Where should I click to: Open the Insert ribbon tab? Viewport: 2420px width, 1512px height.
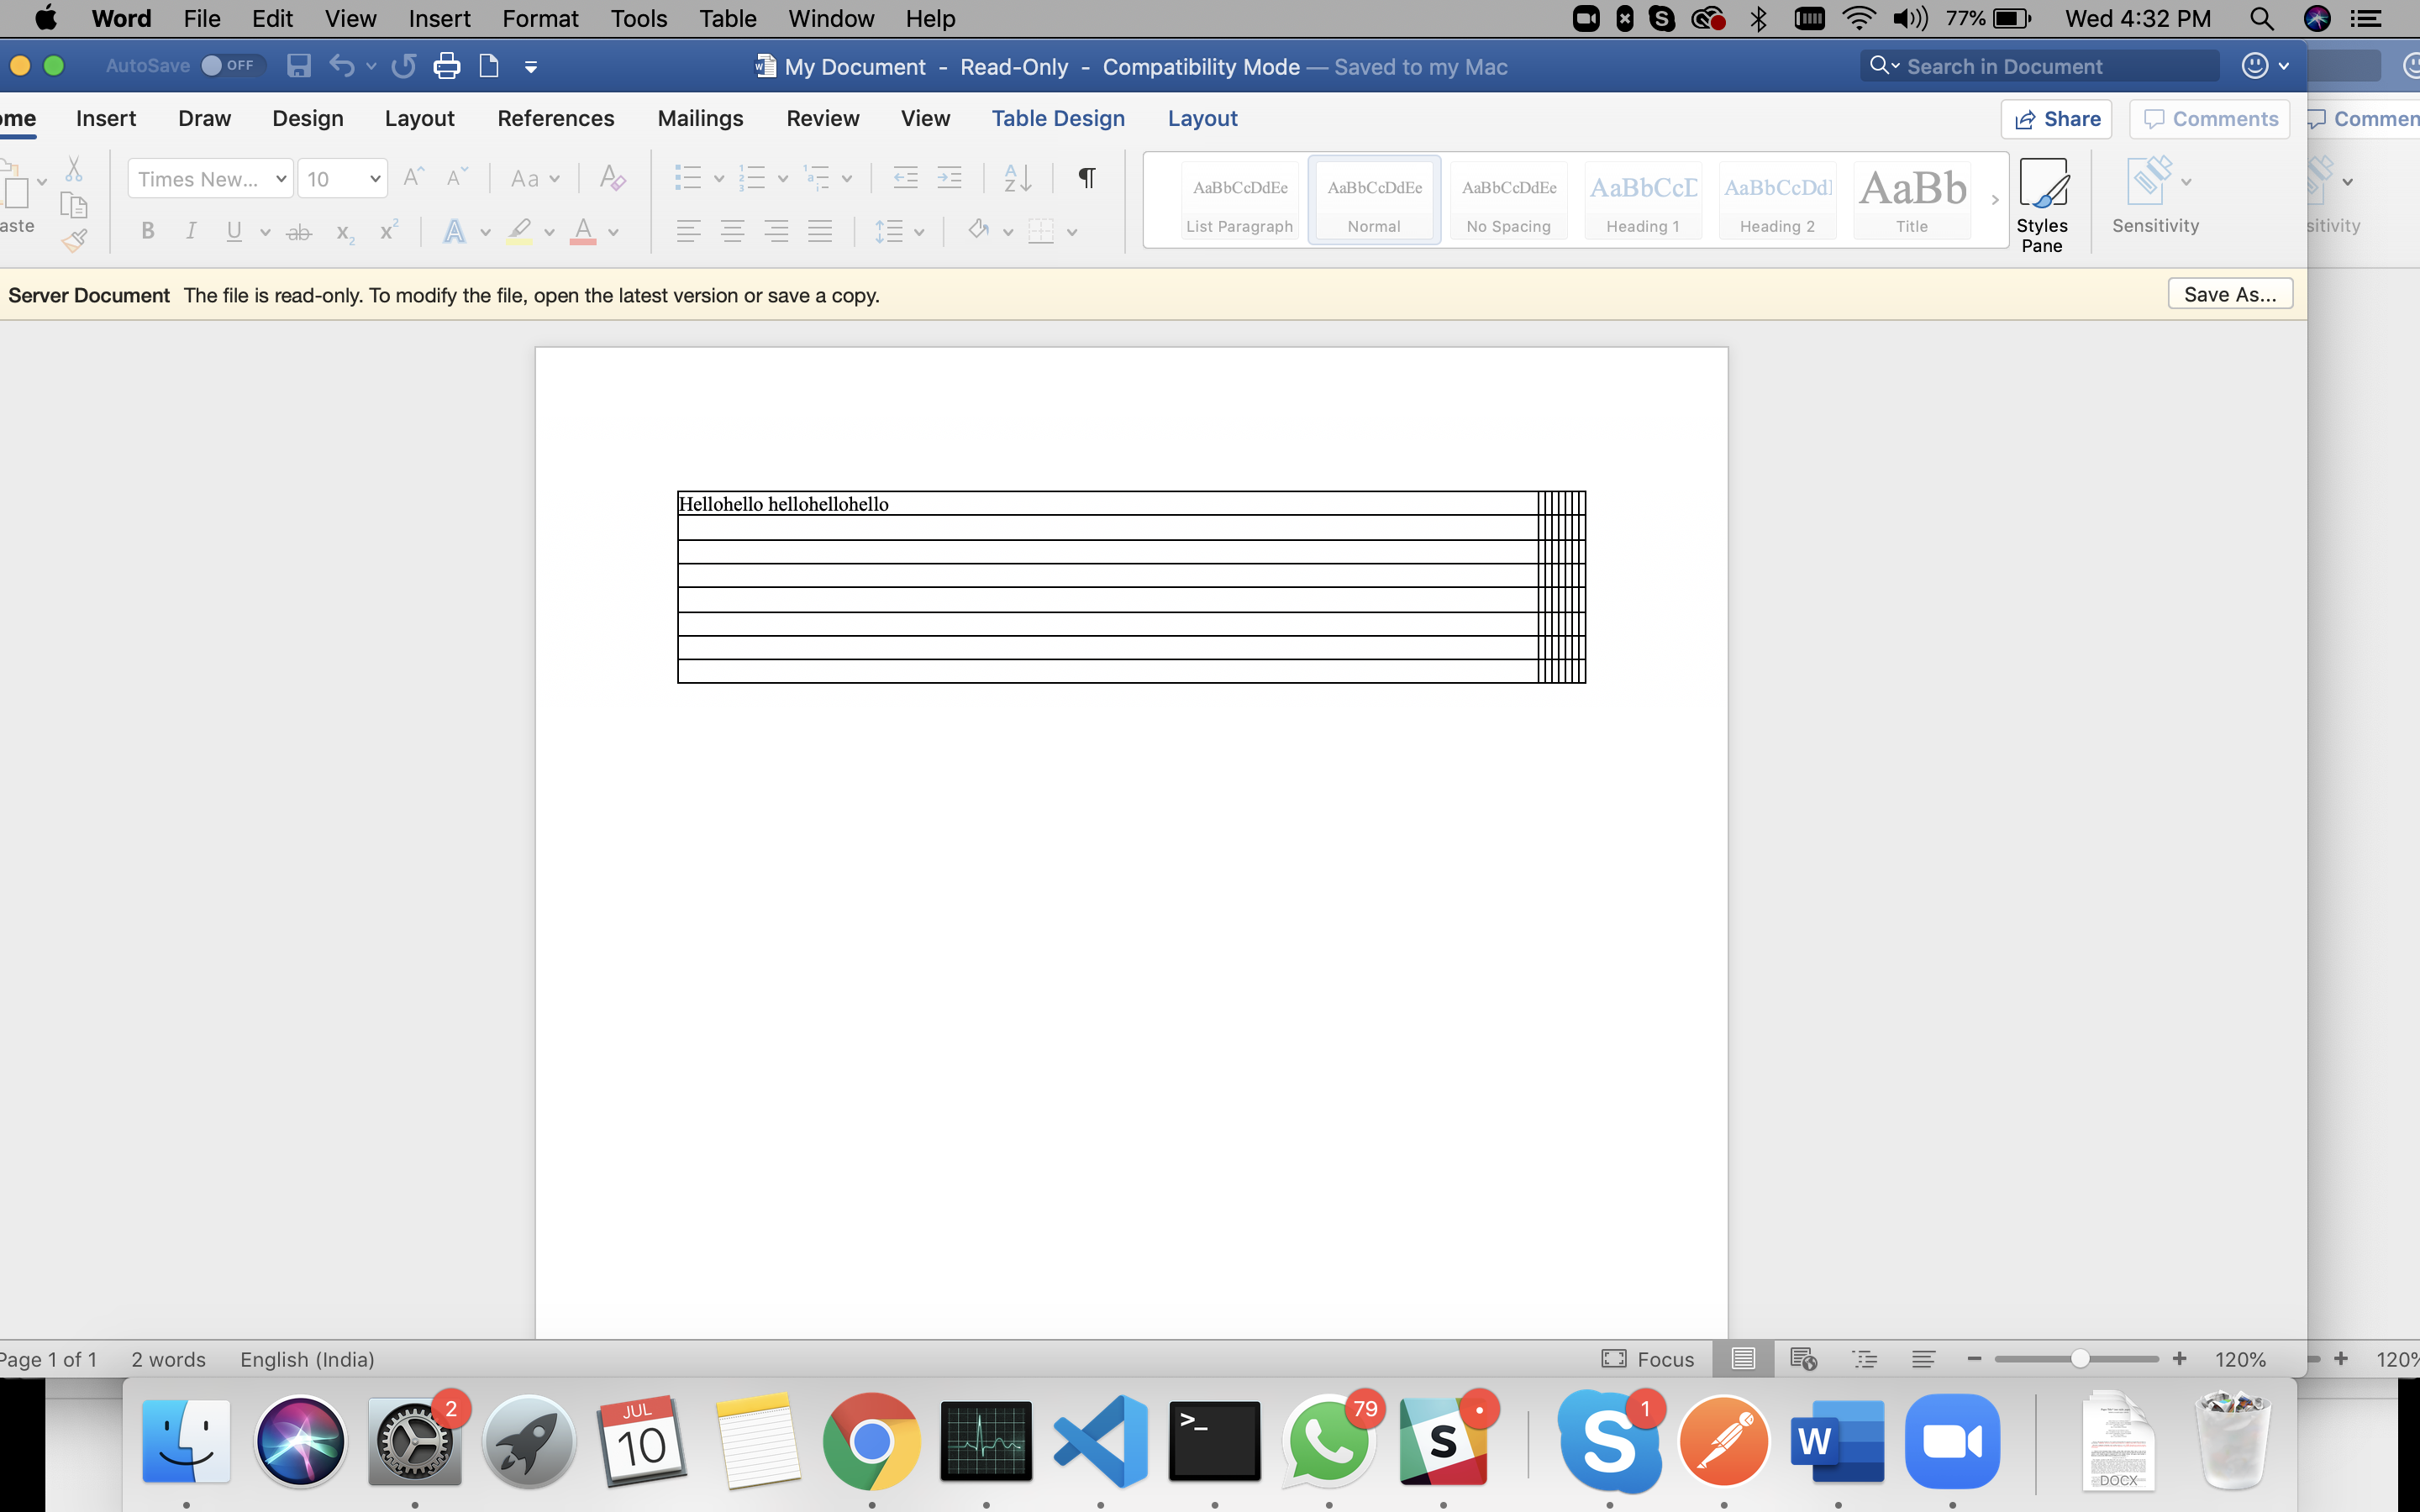pyautogui.click(x=106, y=118)
